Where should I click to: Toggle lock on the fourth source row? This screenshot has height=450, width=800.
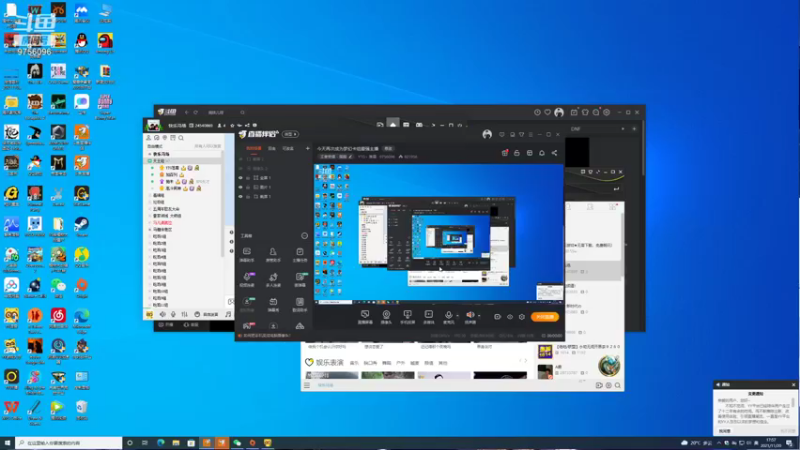248,187
